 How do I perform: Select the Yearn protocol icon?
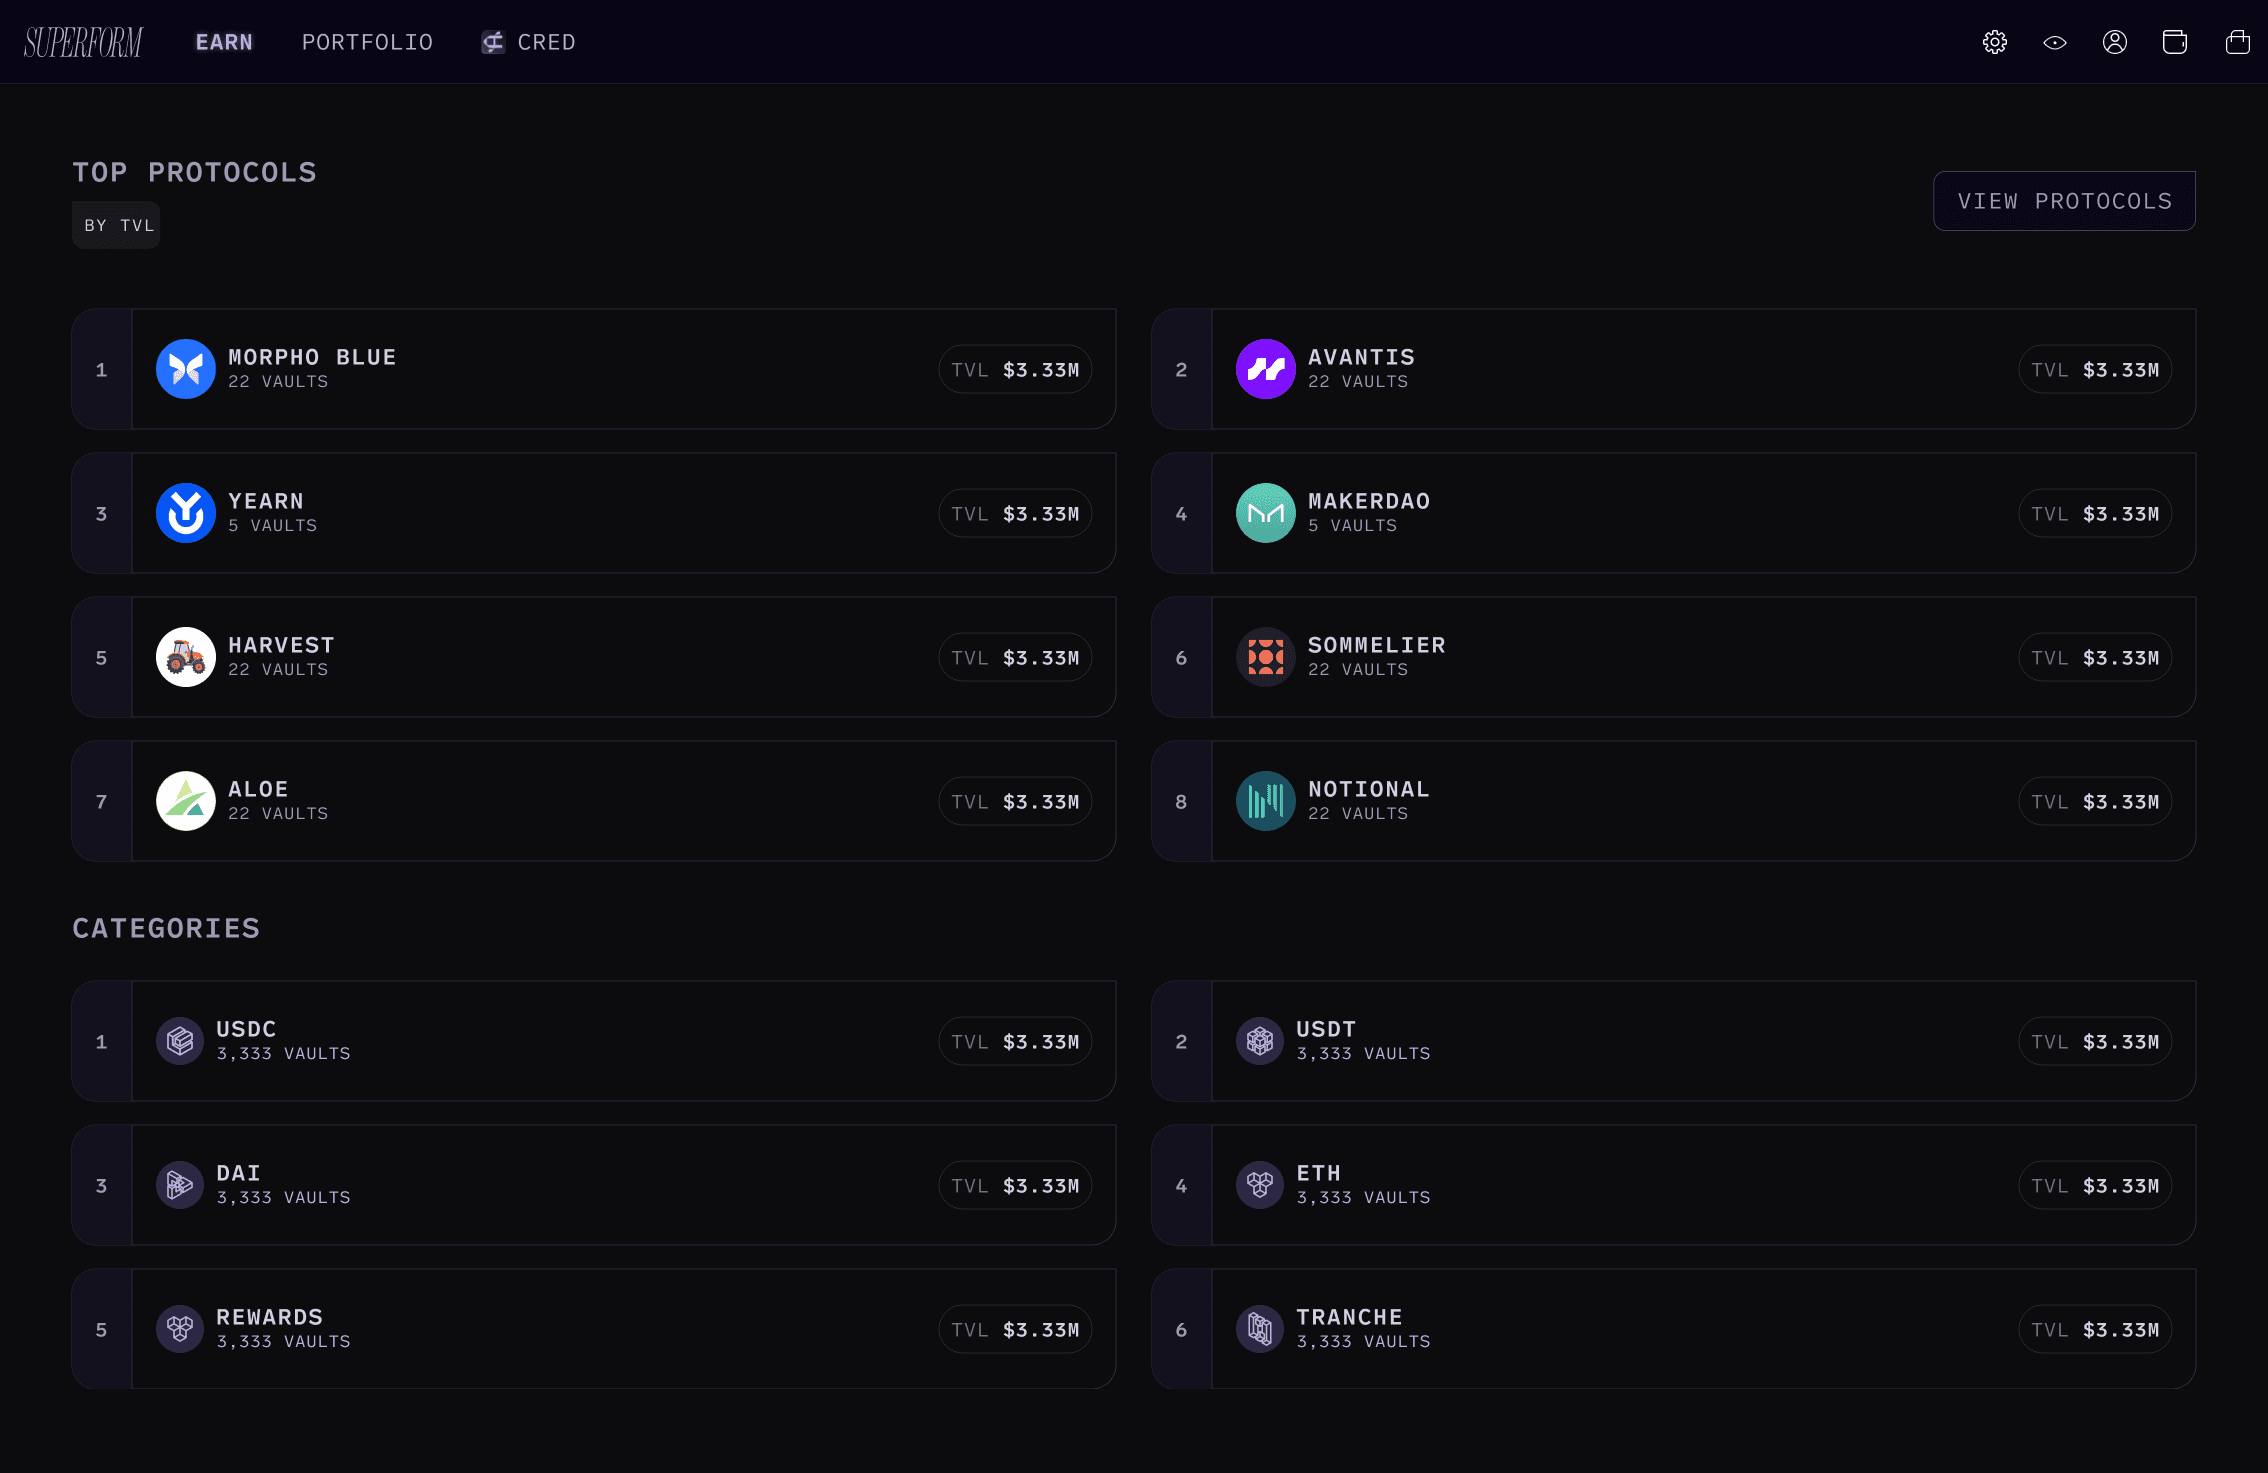point(186,513)
